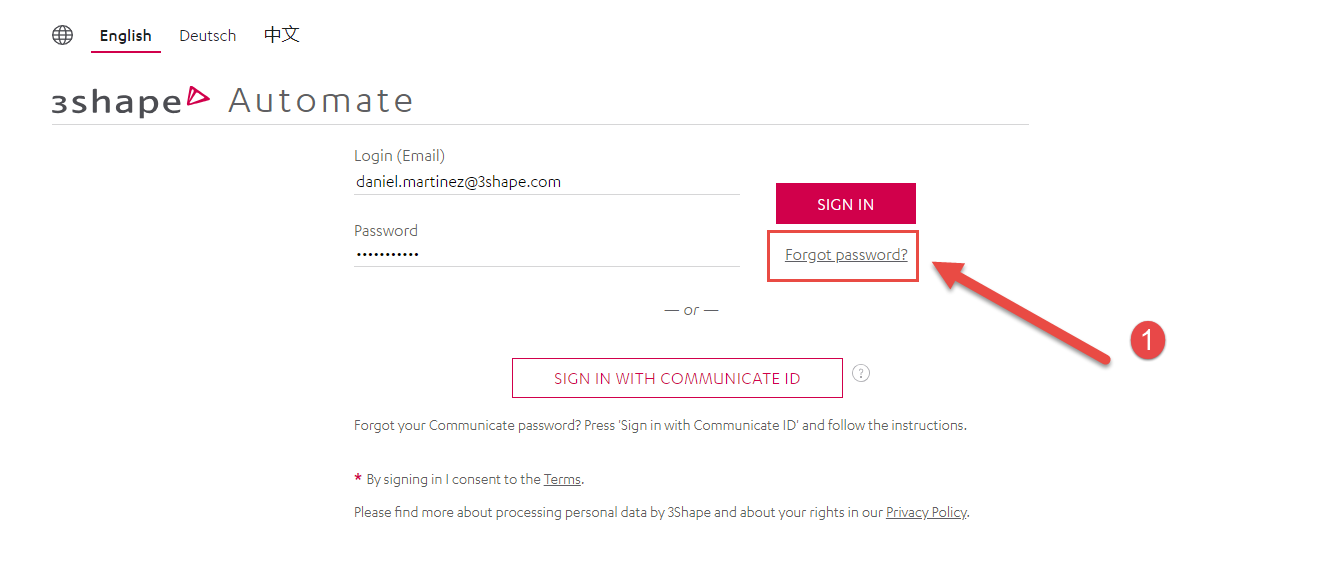Click SIGN IN WITH COMMUNICATE ID button
The image size is (1332, 579).
click(x=677, y=378)
